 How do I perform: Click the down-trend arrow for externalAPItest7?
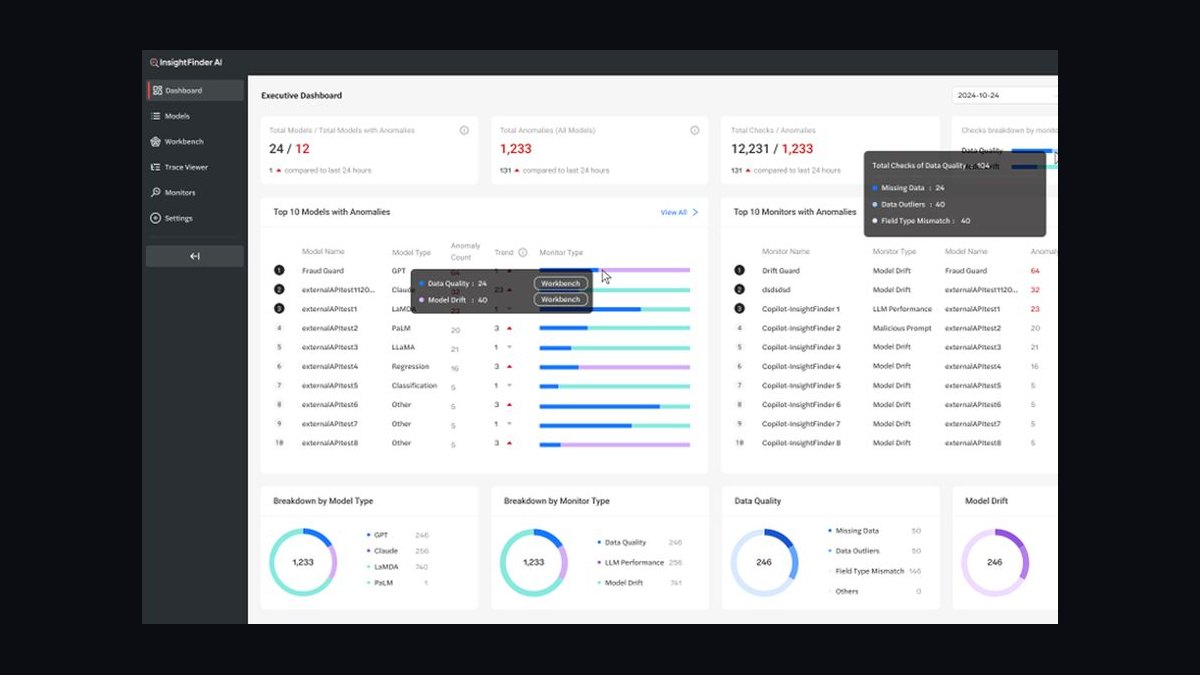pyautogui.click(x=509, y=424)
